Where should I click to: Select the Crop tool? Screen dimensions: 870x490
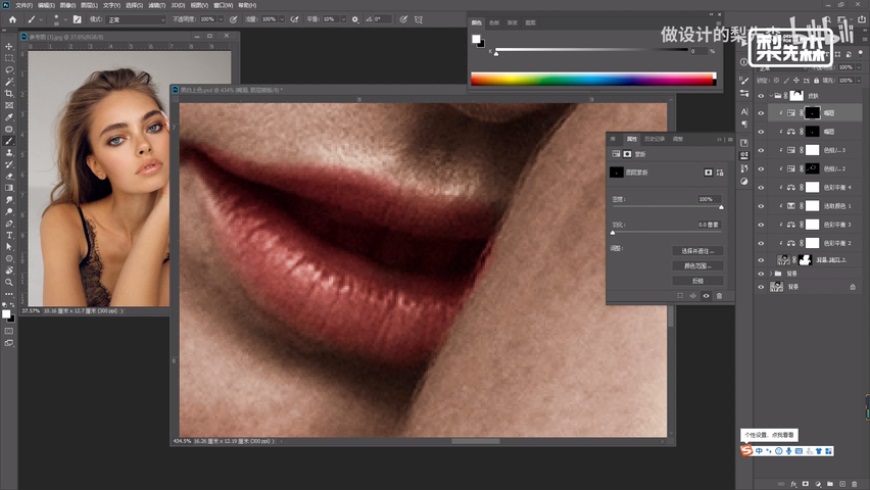[x=9, y=93]
